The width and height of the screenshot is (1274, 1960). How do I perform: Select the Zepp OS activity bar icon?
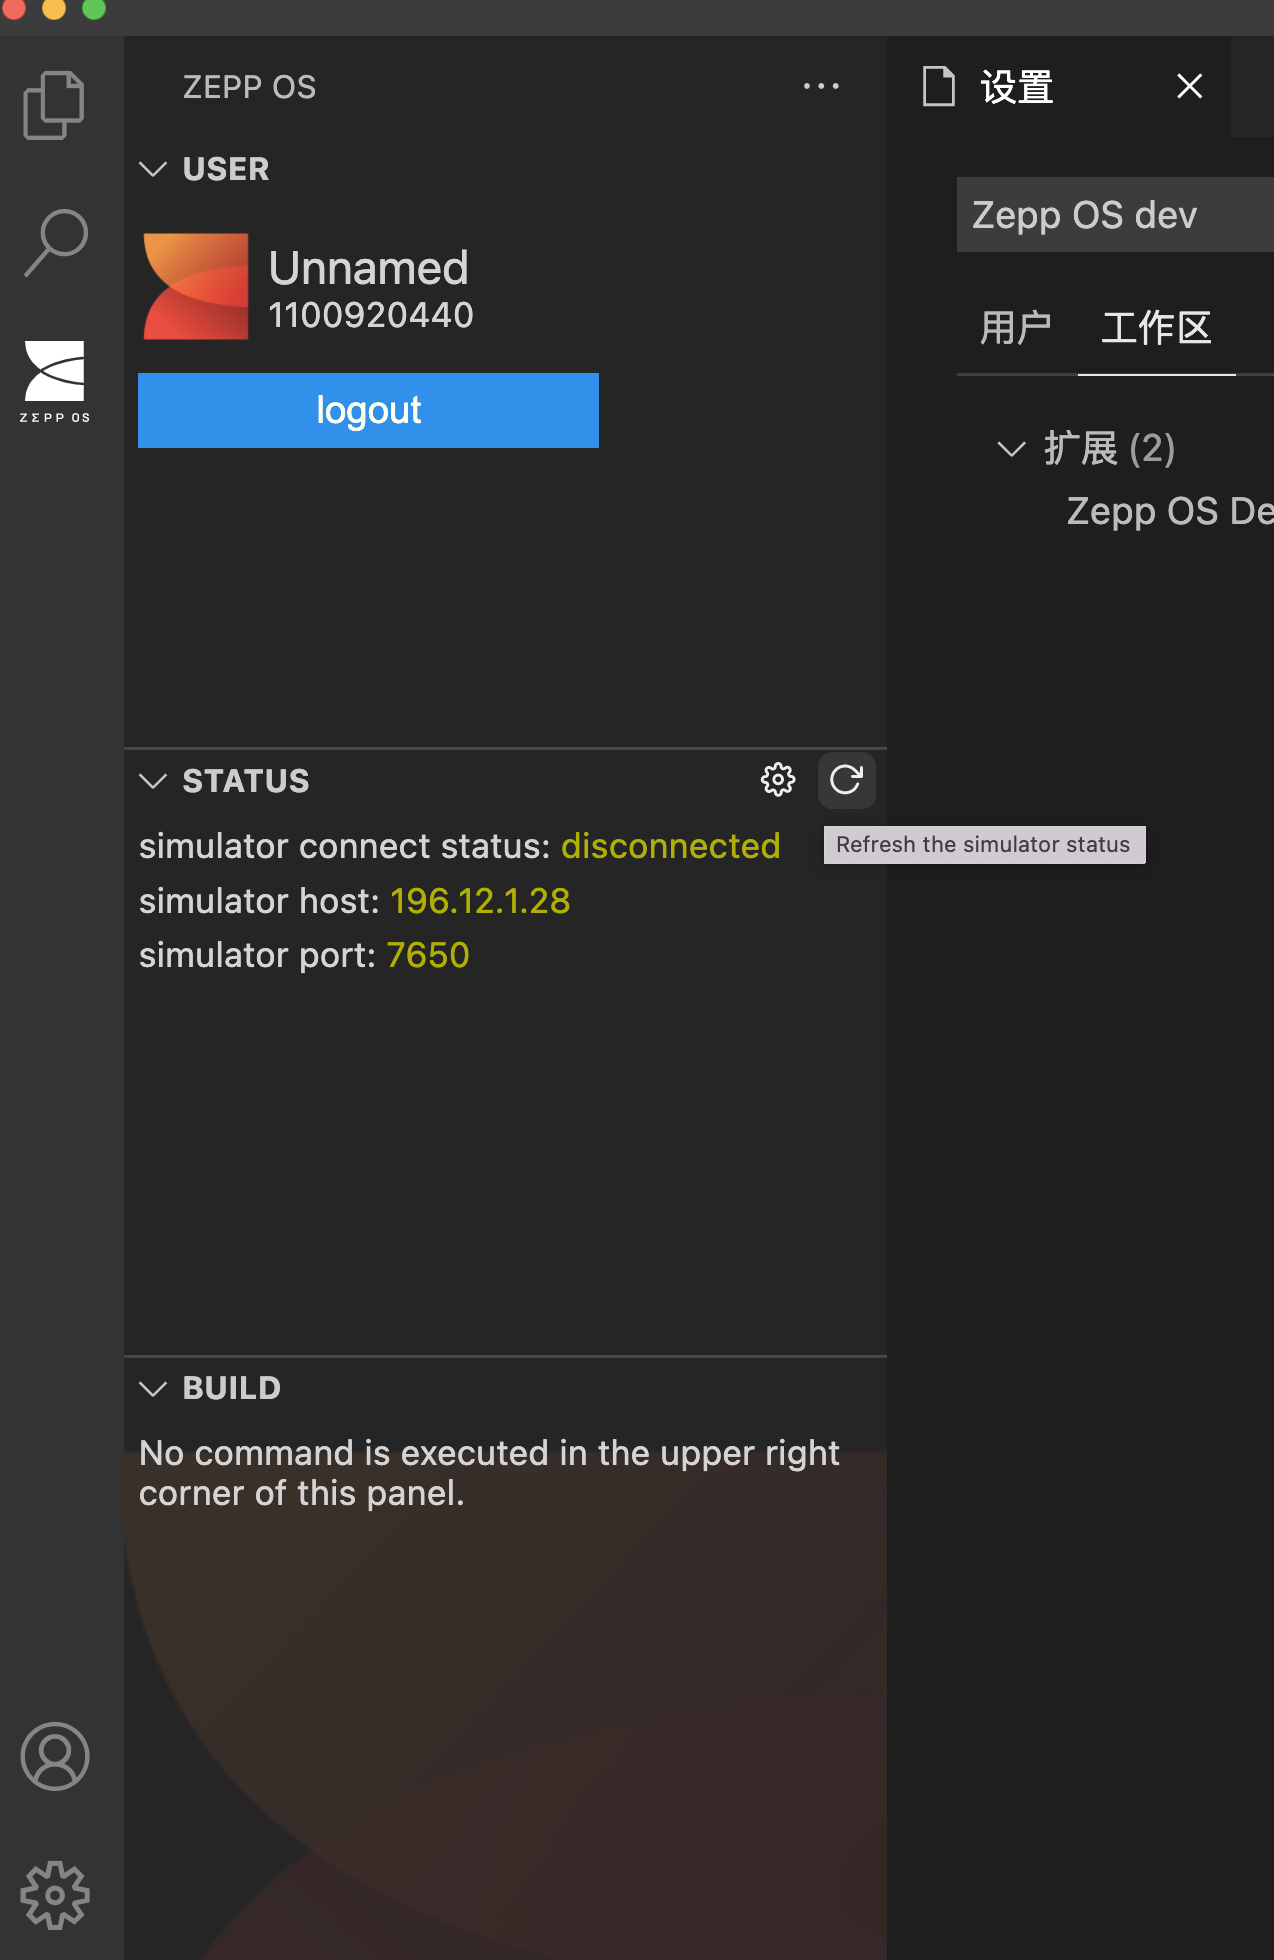[55, 381]
